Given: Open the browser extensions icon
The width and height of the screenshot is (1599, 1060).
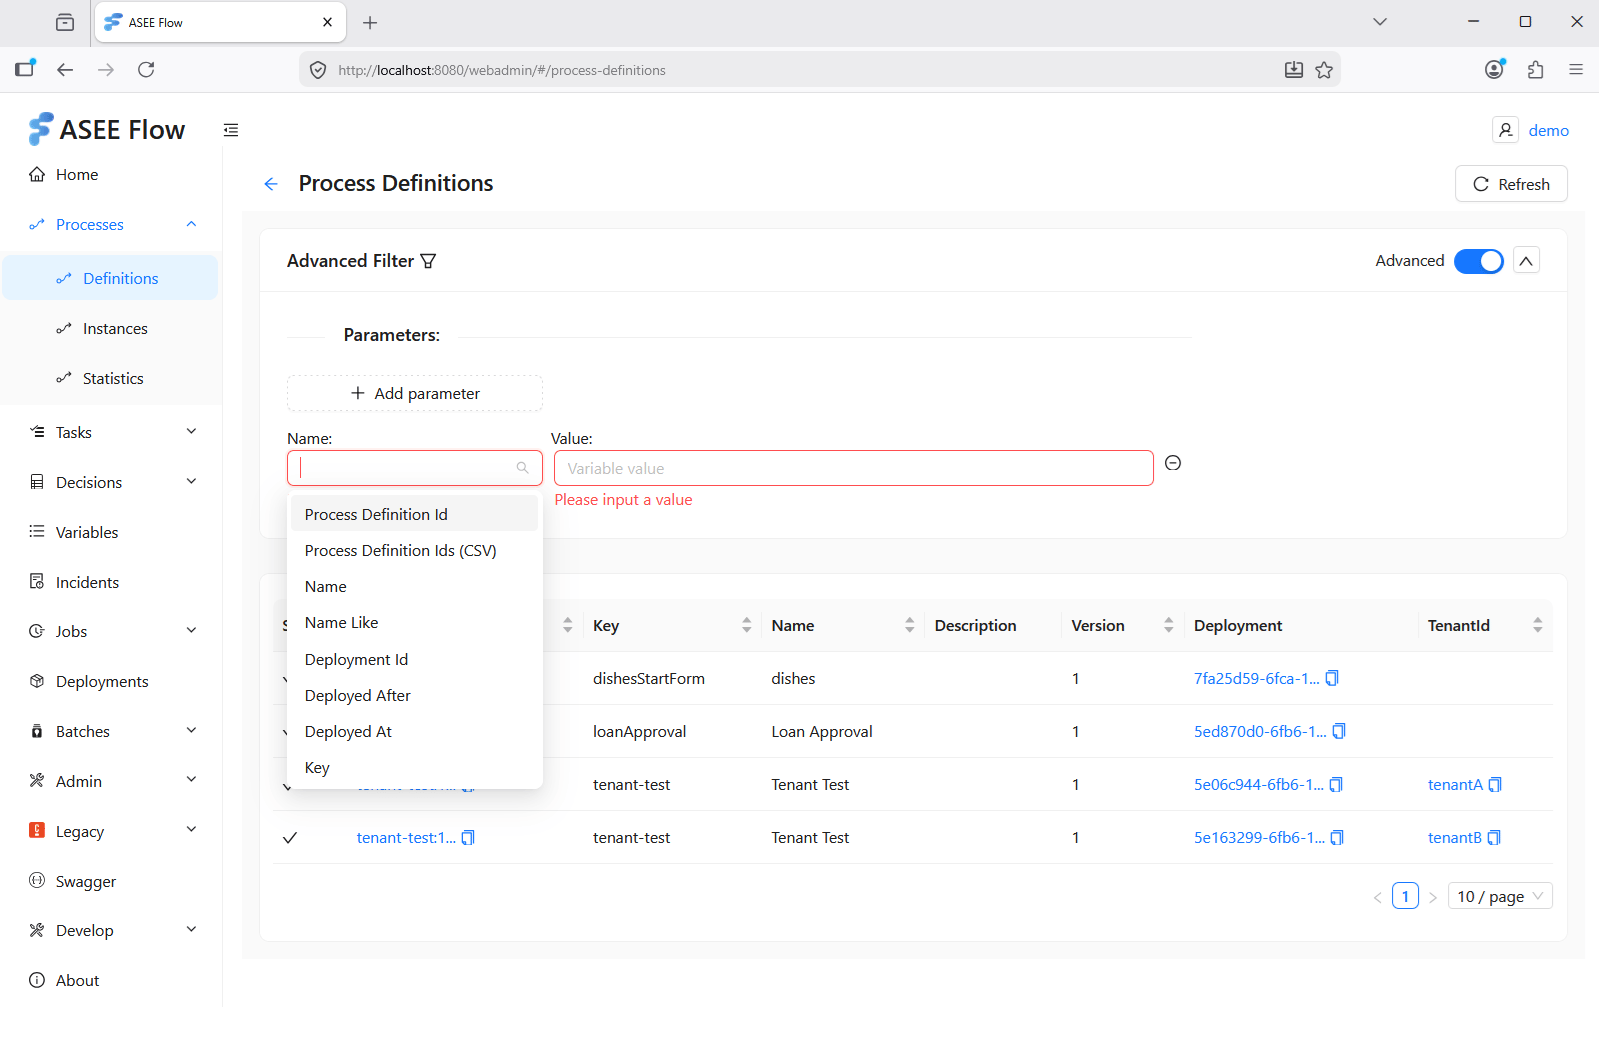Looking at the screenshot, I should click(1535, 70).
